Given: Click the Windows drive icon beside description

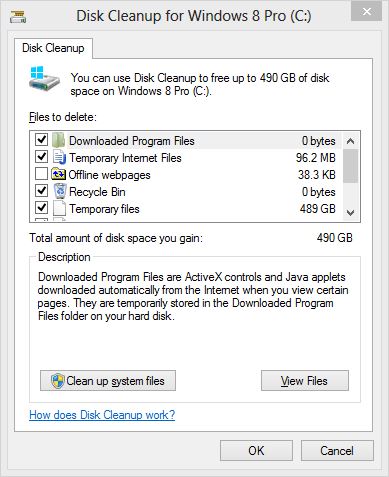Looking at the screenshot, I should click(44, 81).
